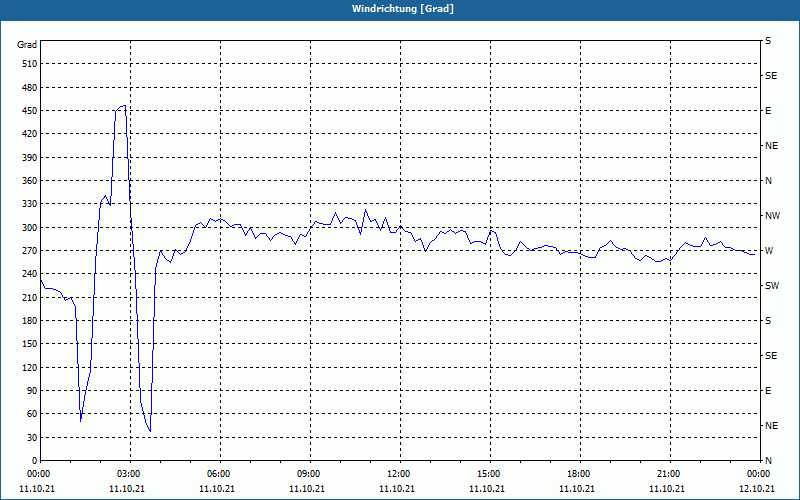Click the "450" y-axis tick label
800x500 pixels.
point(30,111)
